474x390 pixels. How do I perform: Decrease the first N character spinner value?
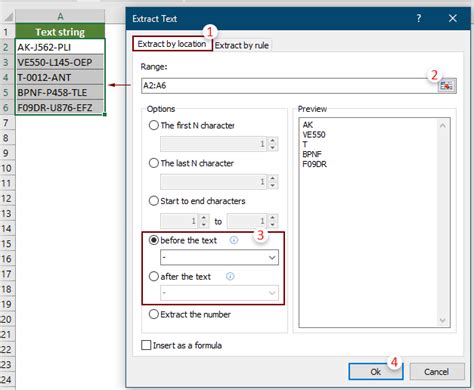(273, 147)
